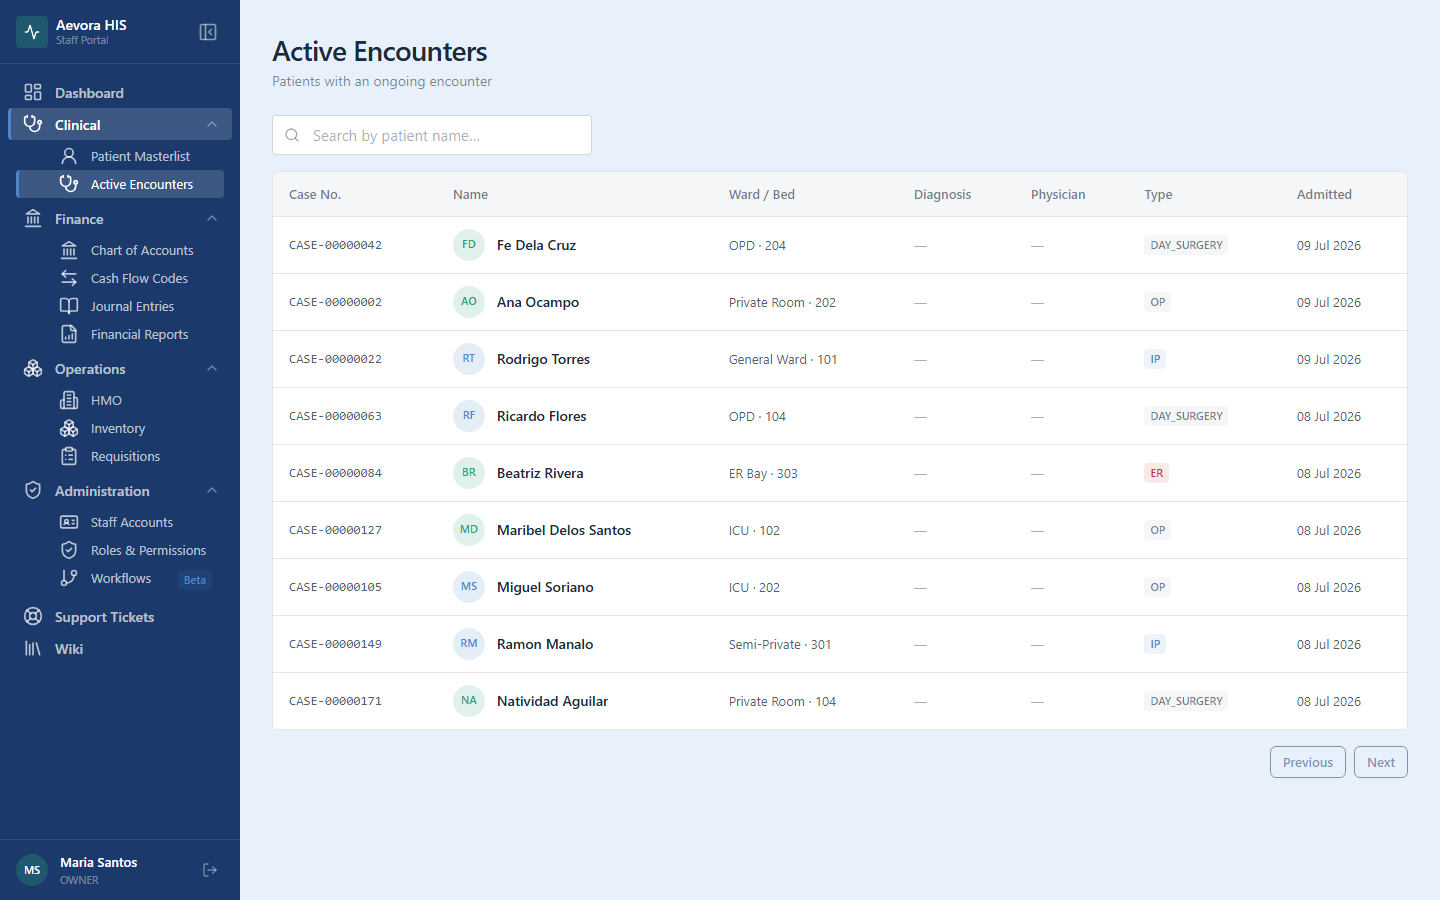Click Natividad Aguilar's NA avatar
This screenshot has width=1440, height=900.
coord(469,701)
